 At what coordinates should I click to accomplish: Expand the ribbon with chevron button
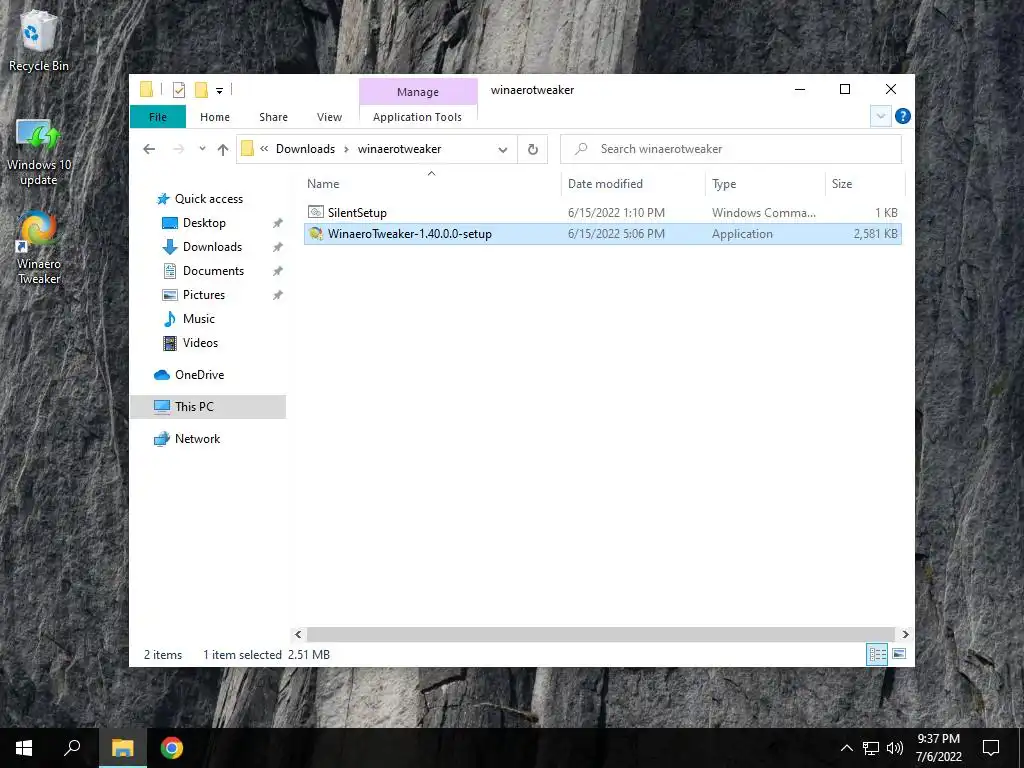click(x=880, y=116)
